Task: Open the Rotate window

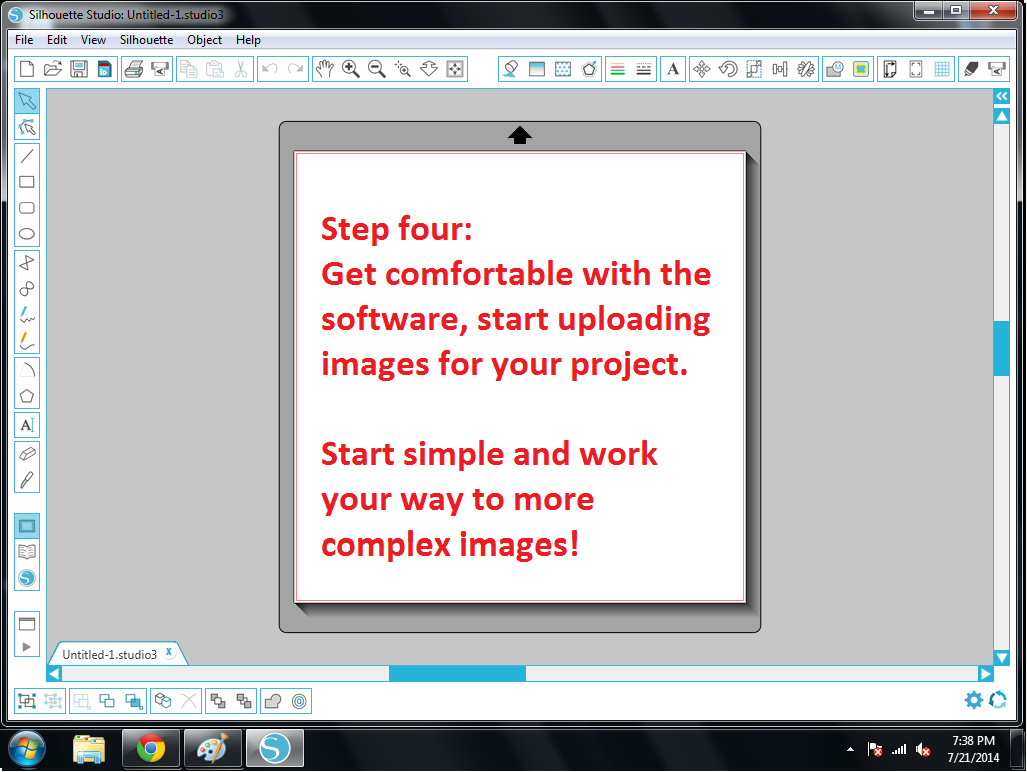Action: 728,69
